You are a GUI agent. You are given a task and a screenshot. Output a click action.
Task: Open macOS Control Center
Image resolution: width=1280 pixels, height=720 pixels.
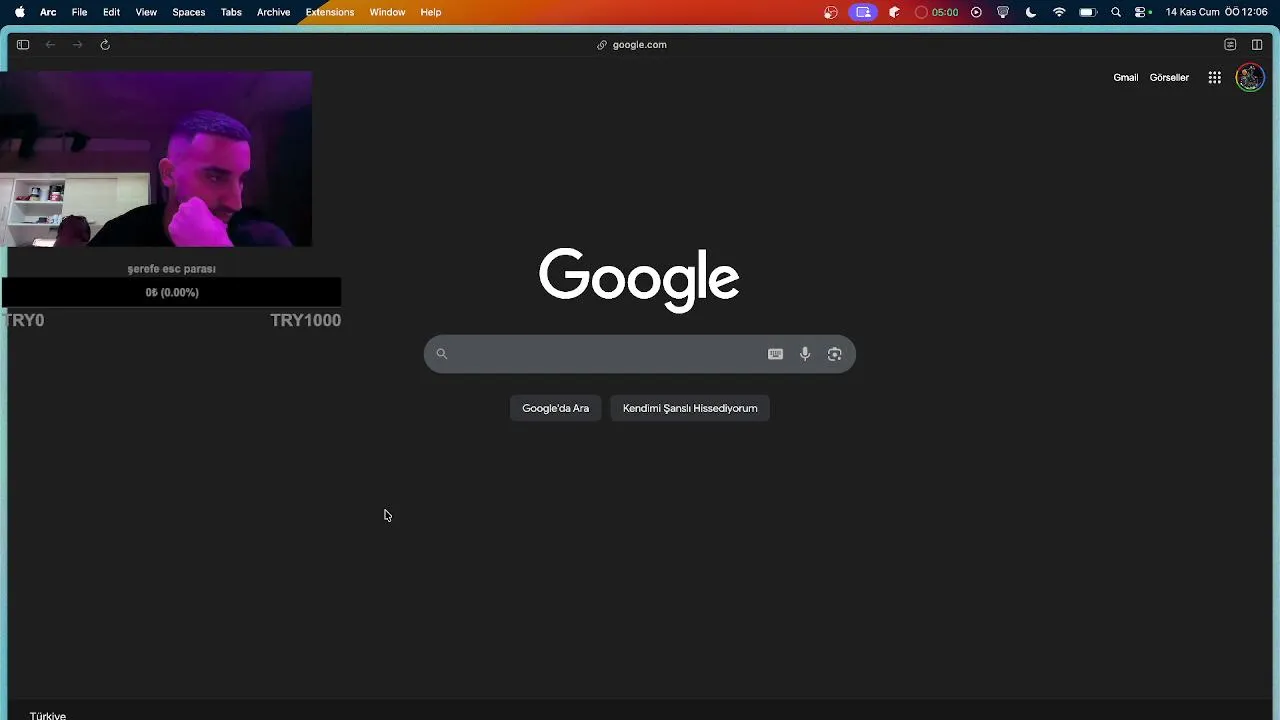[1141, 12]
